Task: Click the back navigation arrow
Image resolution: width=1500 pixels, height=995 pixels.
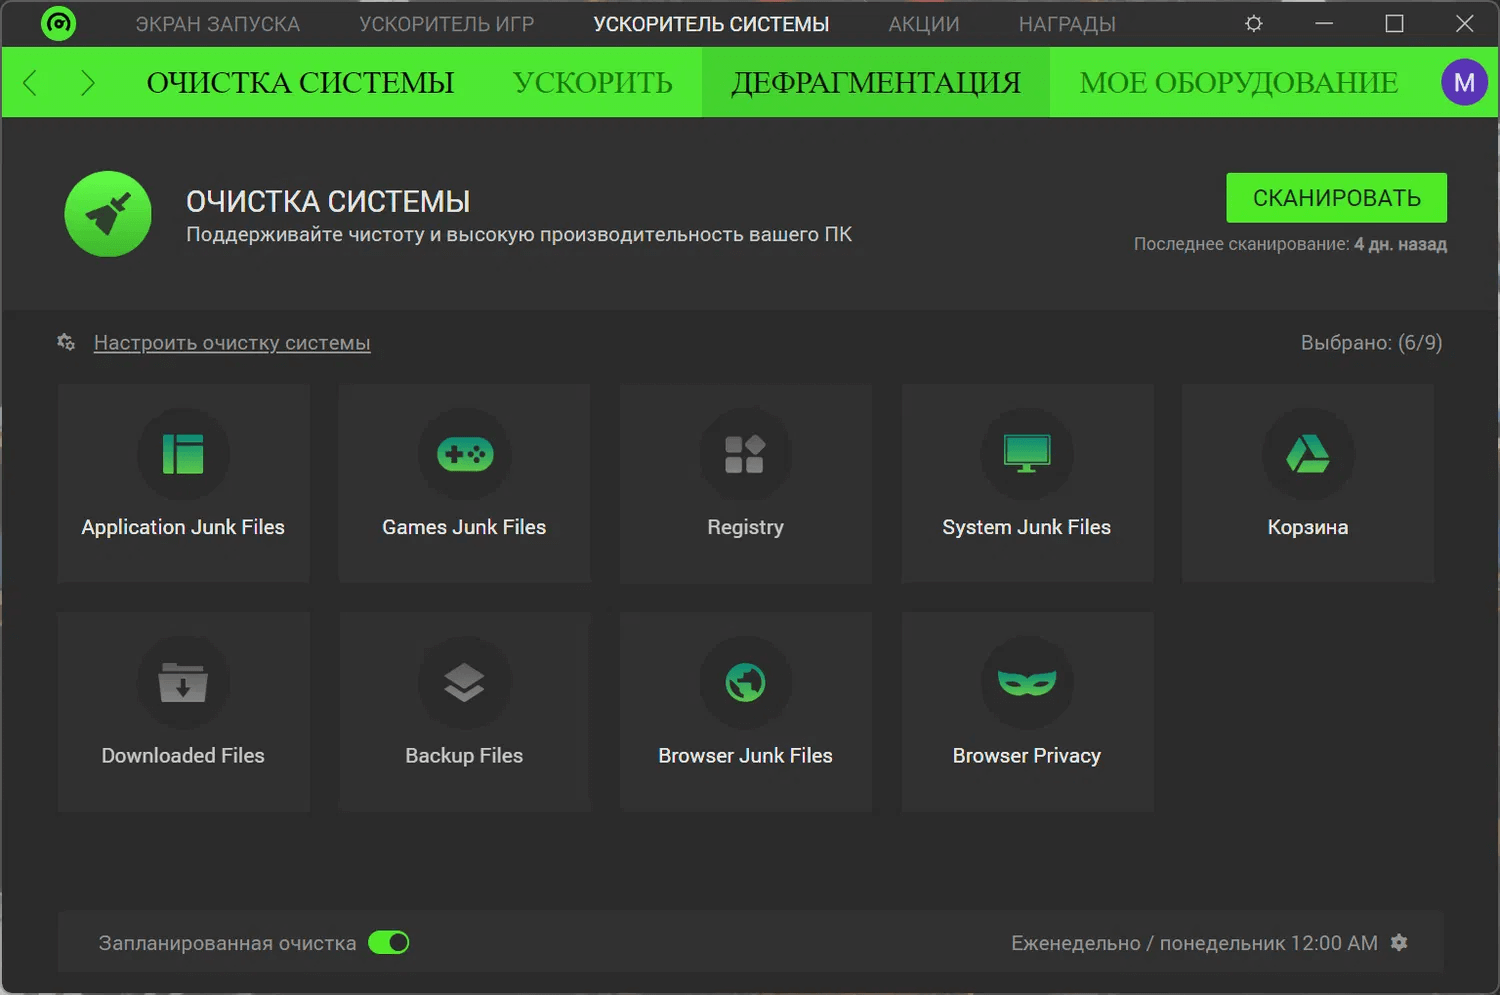Action: click(x=30, y=83)
